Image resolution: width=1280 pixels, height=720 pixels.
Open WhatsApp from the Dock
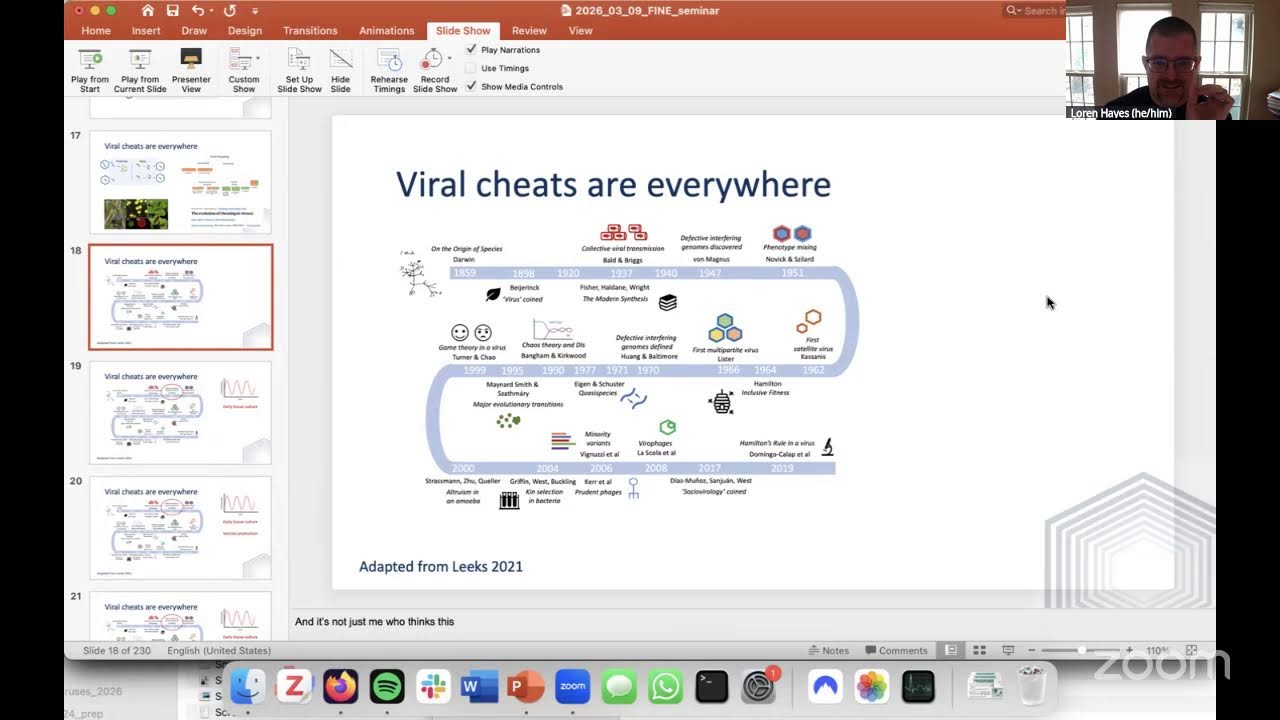[665, 686]
